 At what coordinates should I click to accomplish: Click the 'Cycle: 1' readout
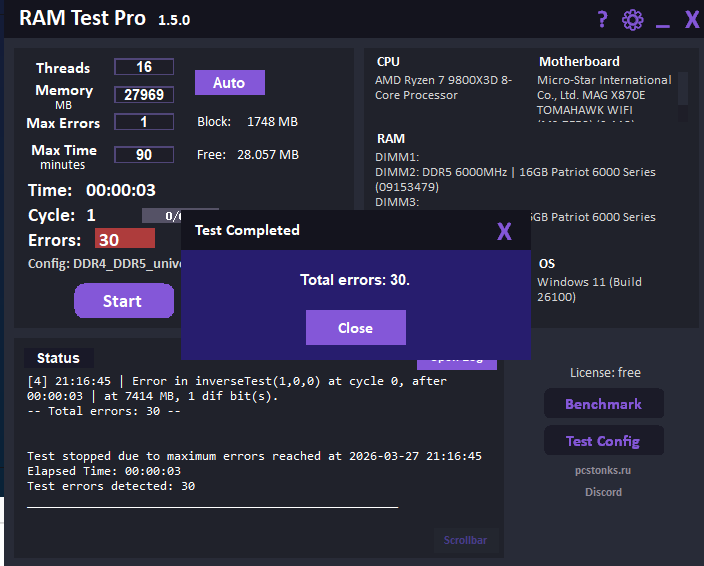click(62, 215)
